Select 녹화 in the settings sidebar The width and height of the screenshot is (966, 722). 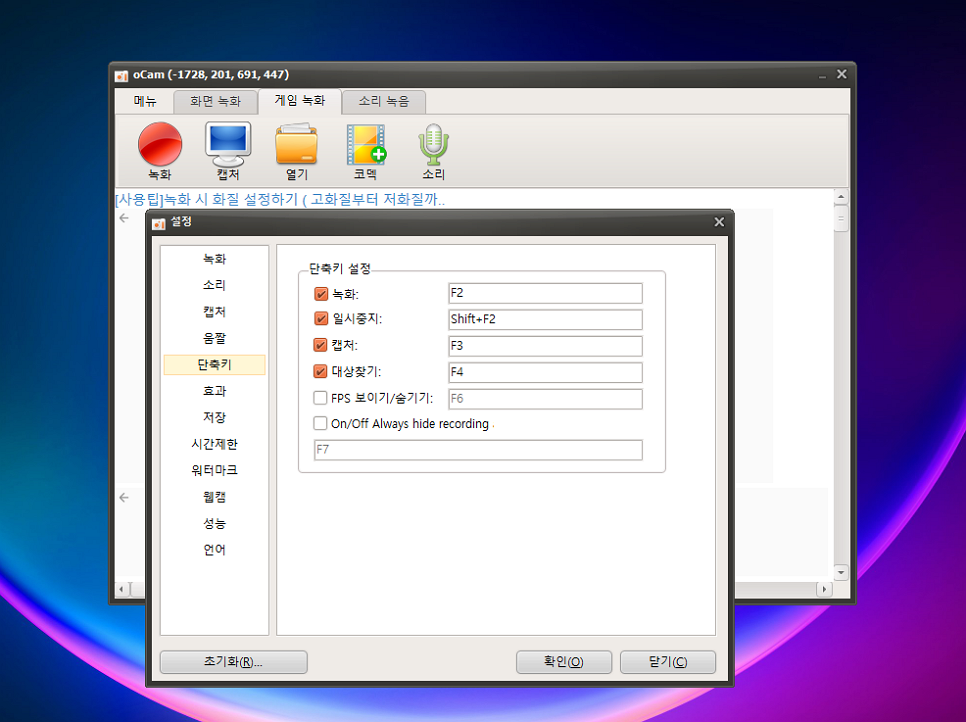point(214,259)
